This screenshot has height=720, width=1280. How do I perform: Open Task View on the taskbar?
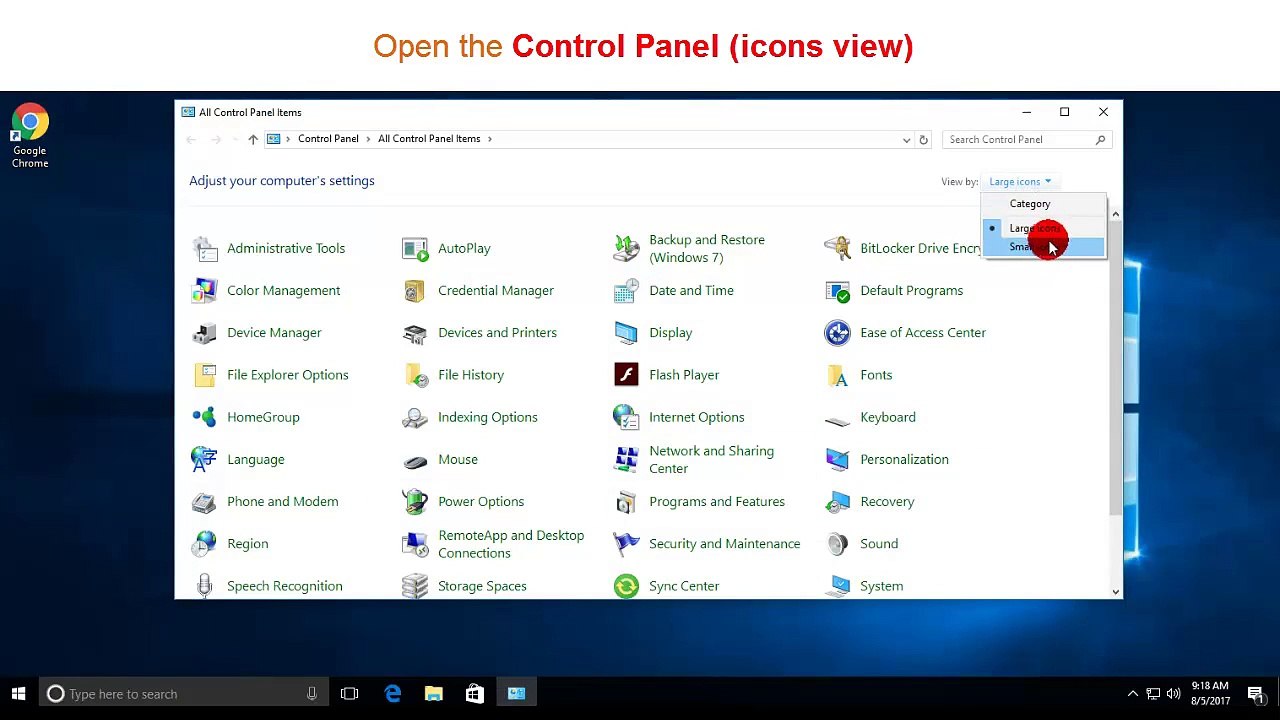coord(349,694)
